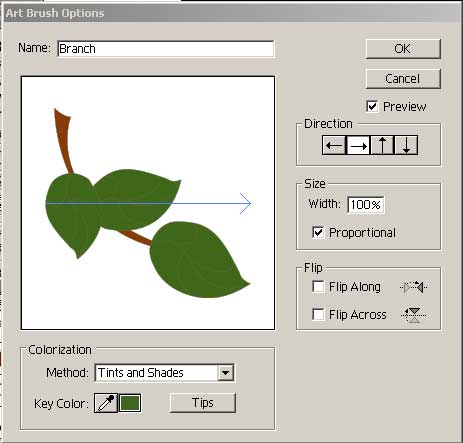
Task: Set brush direction to down arrow
Action: tap(406, 145)
